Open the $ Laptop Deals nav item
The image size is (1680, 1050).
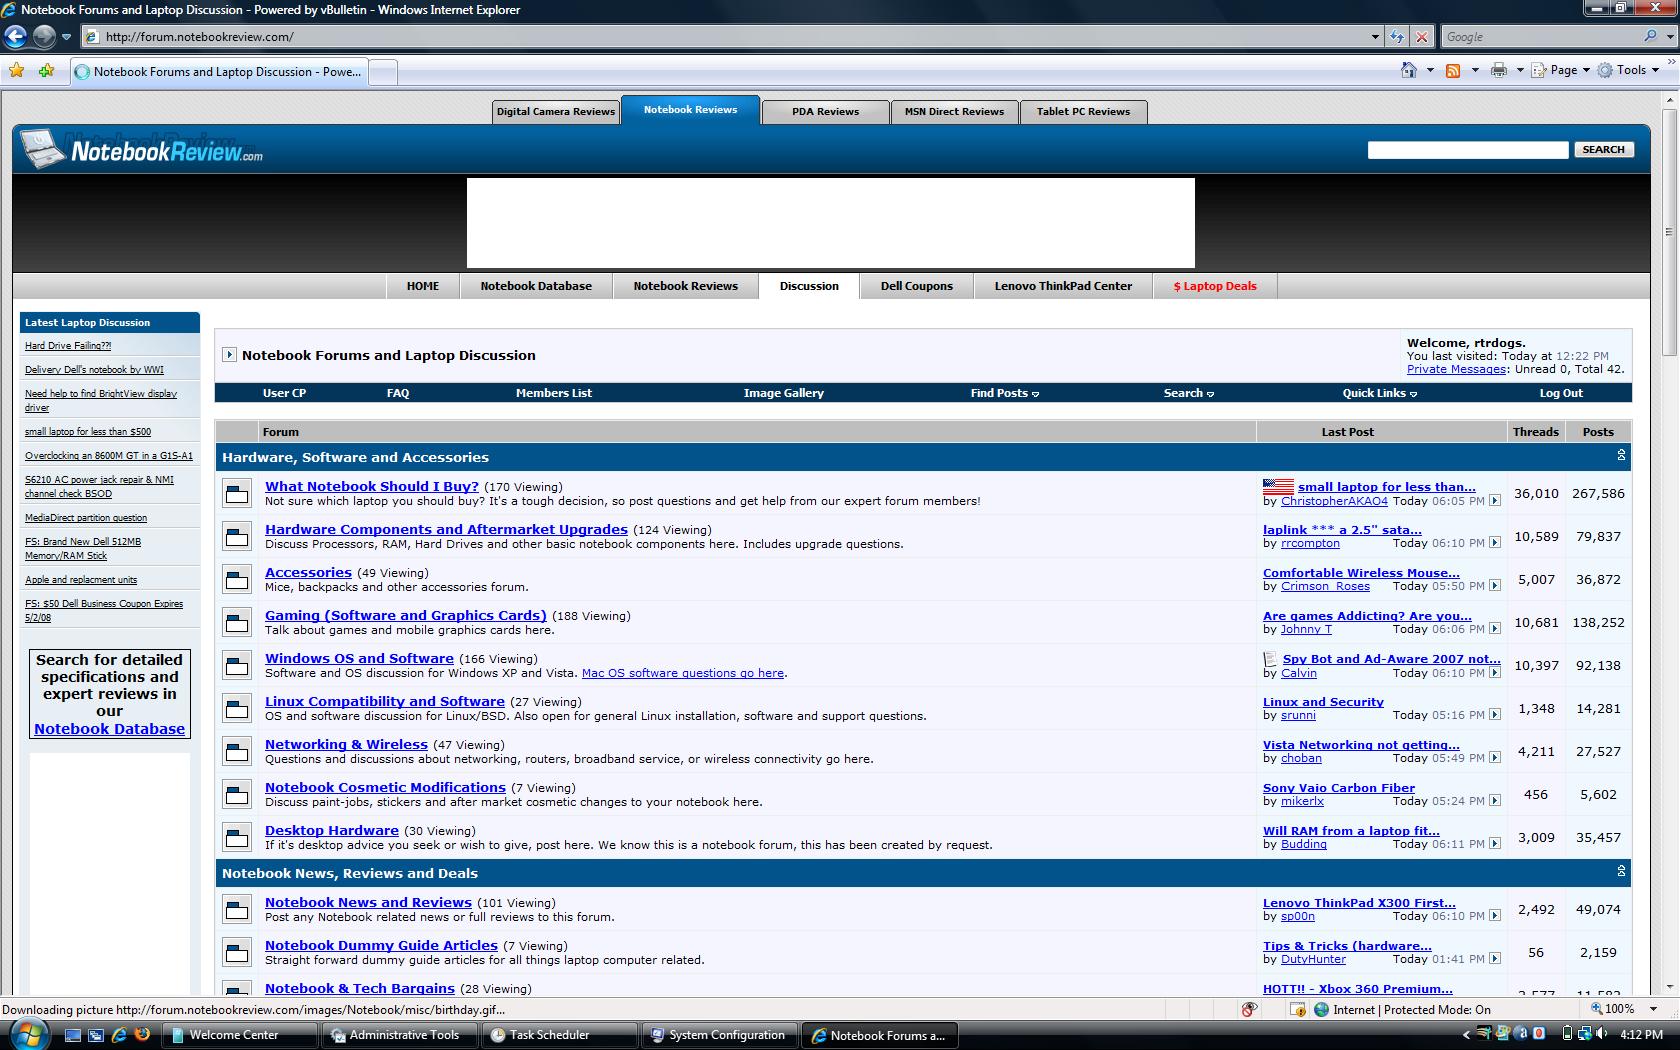[x=1215, y=286]
